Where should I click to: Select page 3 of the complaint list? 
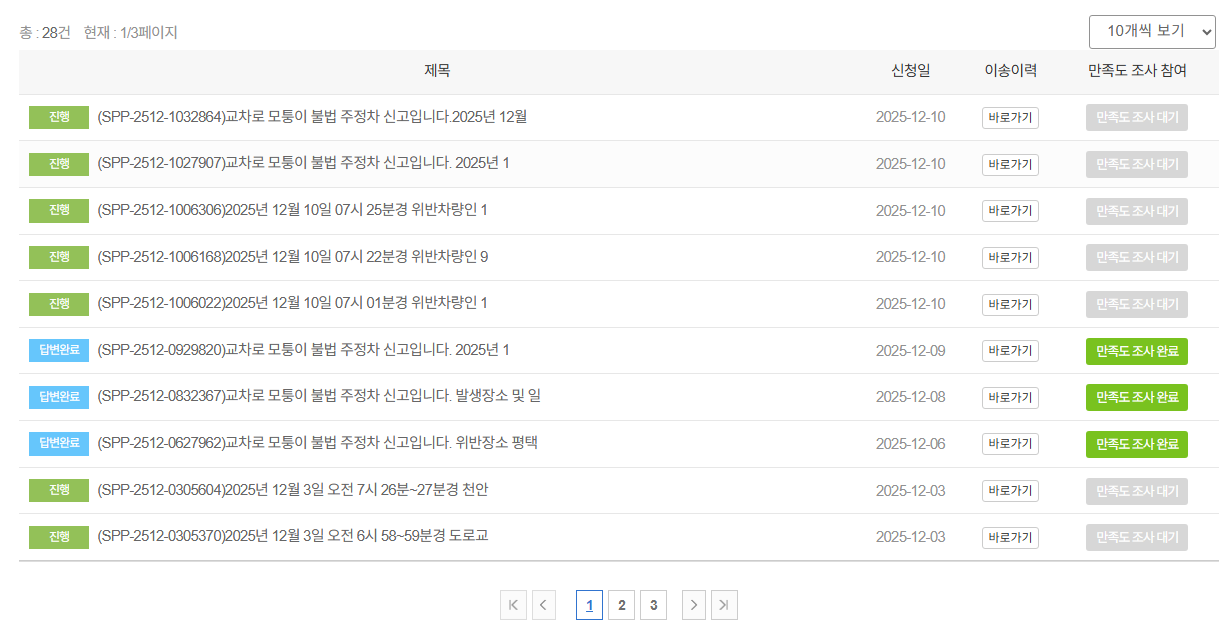click(653, 604)
